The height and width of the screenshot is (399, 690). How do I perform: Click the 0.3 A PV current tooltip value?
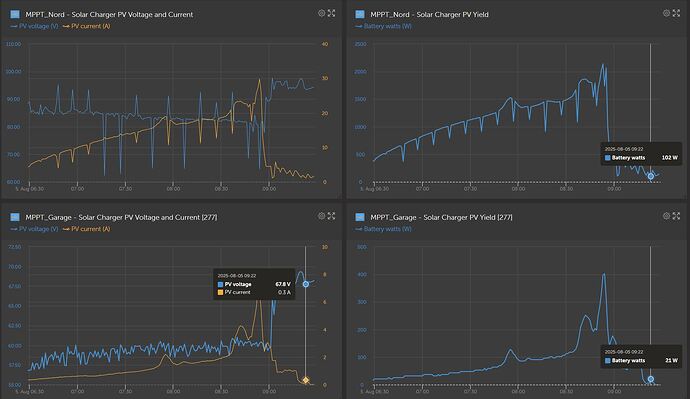pos(284,292)
